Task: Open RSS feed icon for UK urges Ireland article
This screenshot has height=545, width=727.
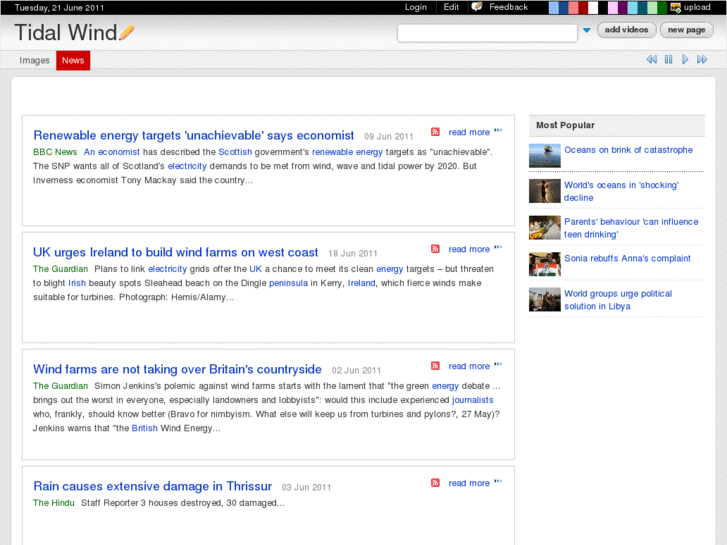Action: (x=435, y=249)
